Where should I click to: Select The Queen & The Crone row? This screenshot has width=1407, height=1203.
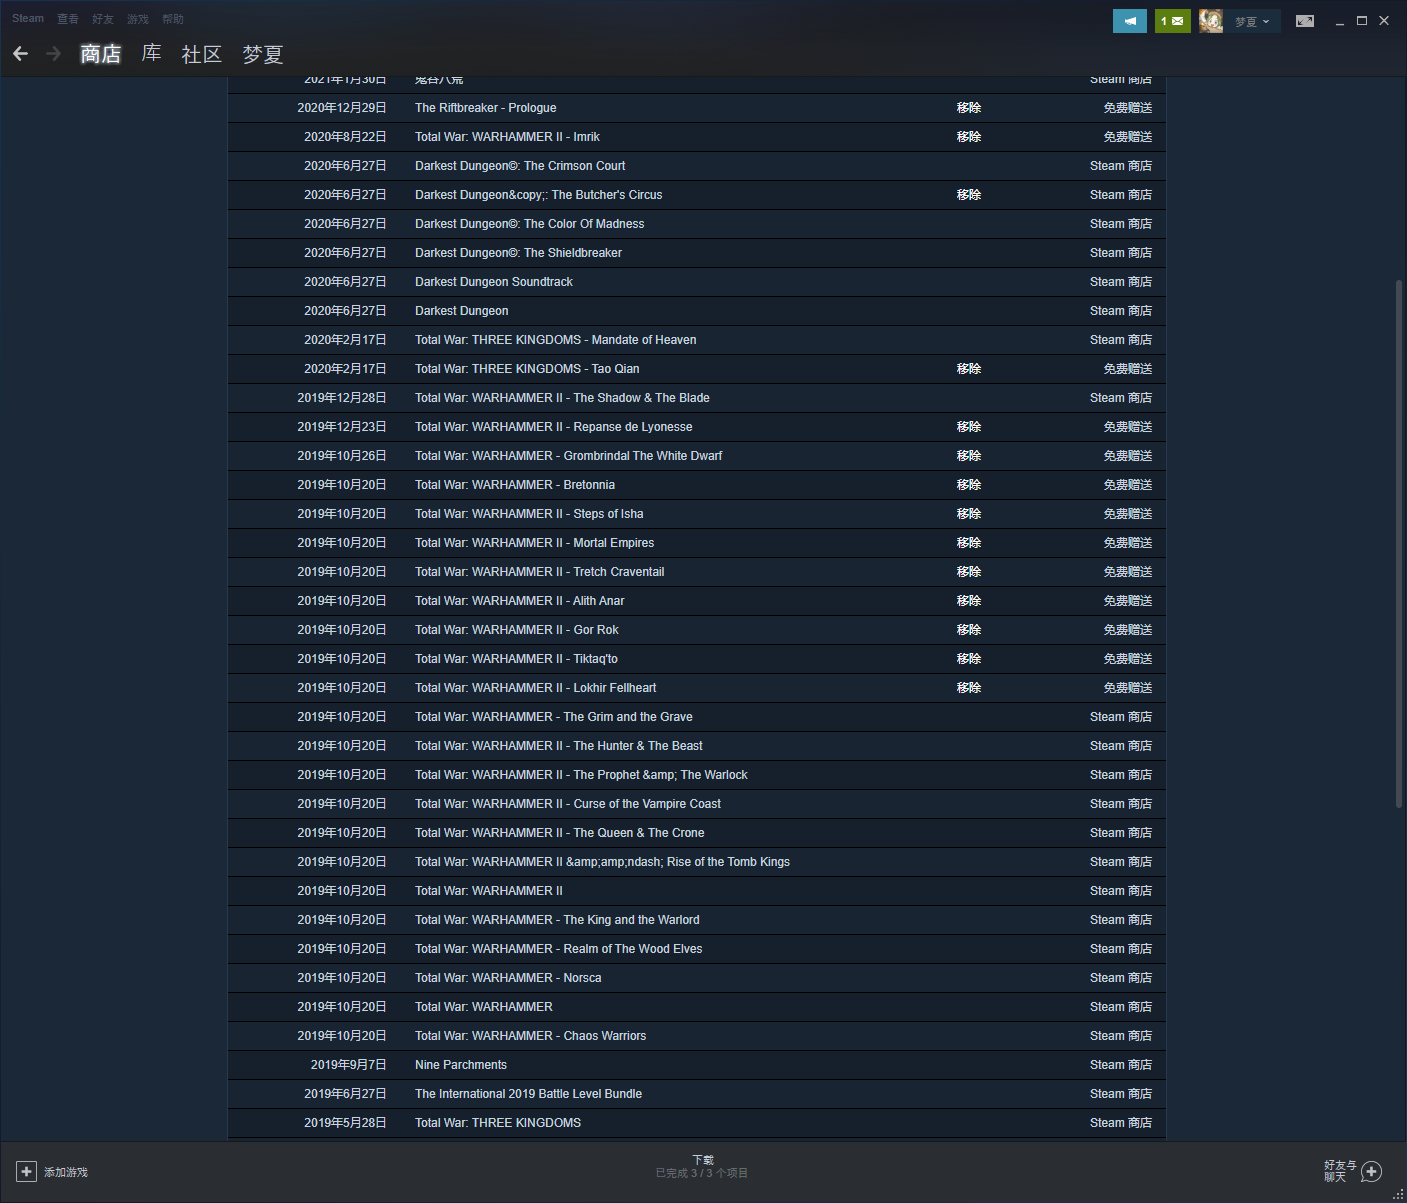pos(697,833)
